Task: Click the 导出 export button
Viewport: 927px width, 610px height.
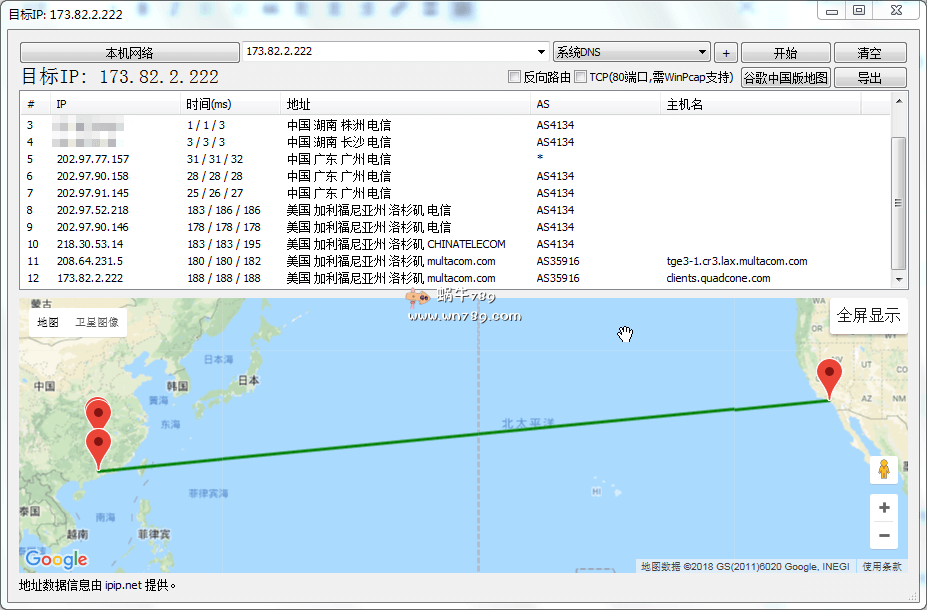Action: coord(869,77)
